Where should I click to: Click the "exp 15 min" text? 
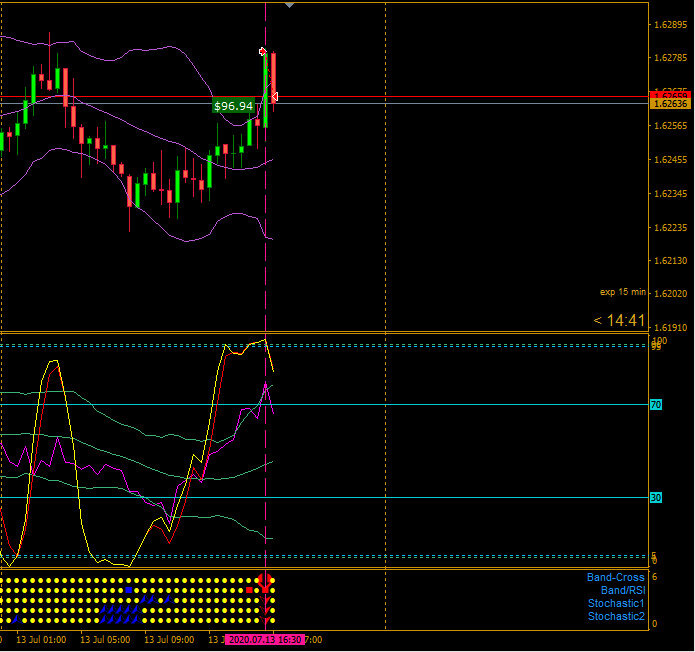[x=623, y=292]
